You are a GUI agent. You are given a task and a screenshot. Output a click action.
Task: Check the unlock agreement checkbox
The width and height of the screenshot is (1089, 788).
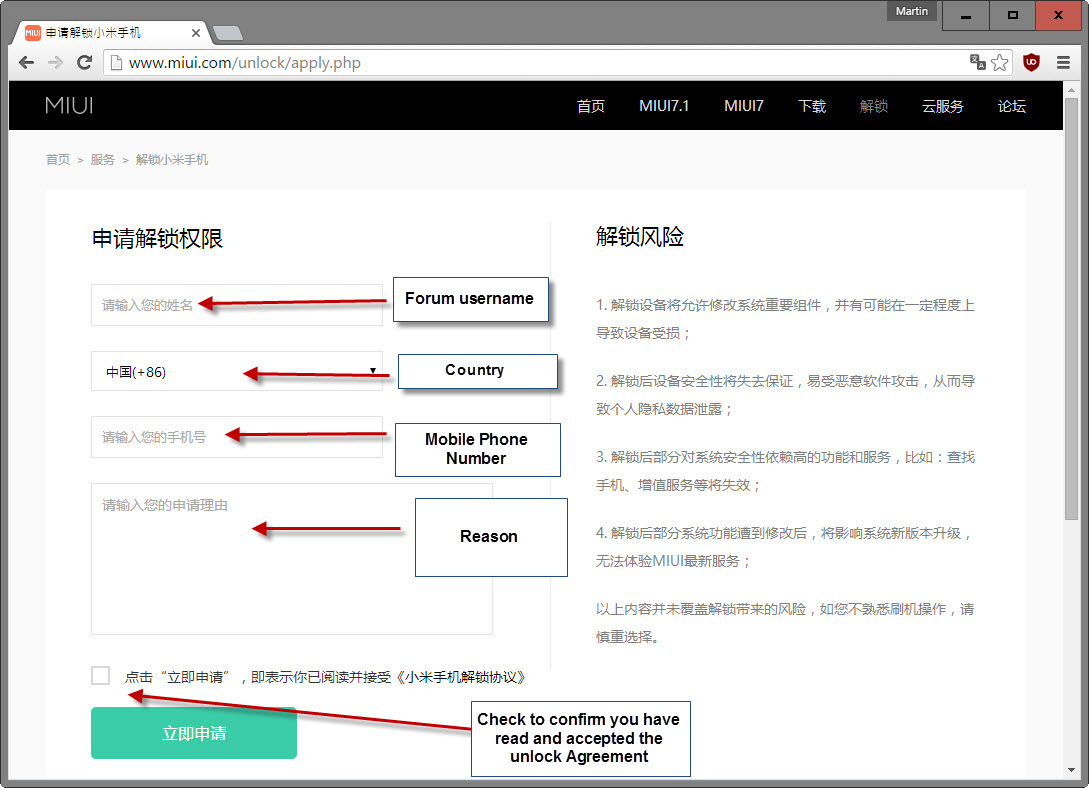click(x=101, y=676)
